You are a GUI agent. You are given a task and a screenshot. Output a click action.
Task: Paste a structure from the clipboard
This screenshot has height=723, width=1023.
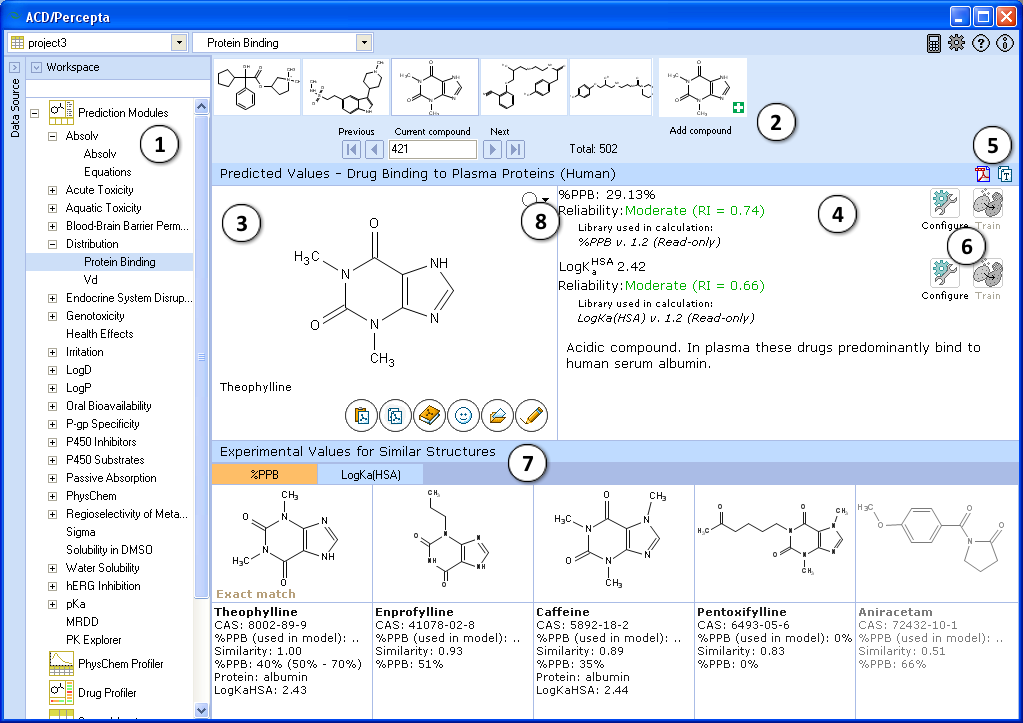coord(361,416)
